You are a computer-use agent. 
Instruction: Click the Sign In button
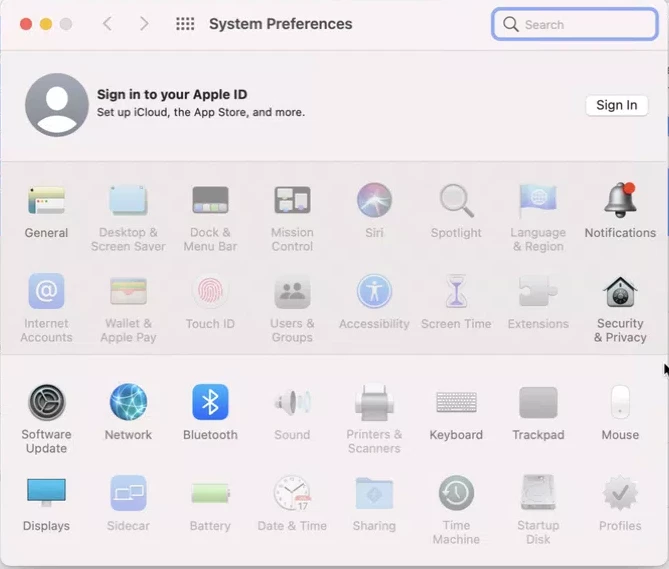[617, 105]
